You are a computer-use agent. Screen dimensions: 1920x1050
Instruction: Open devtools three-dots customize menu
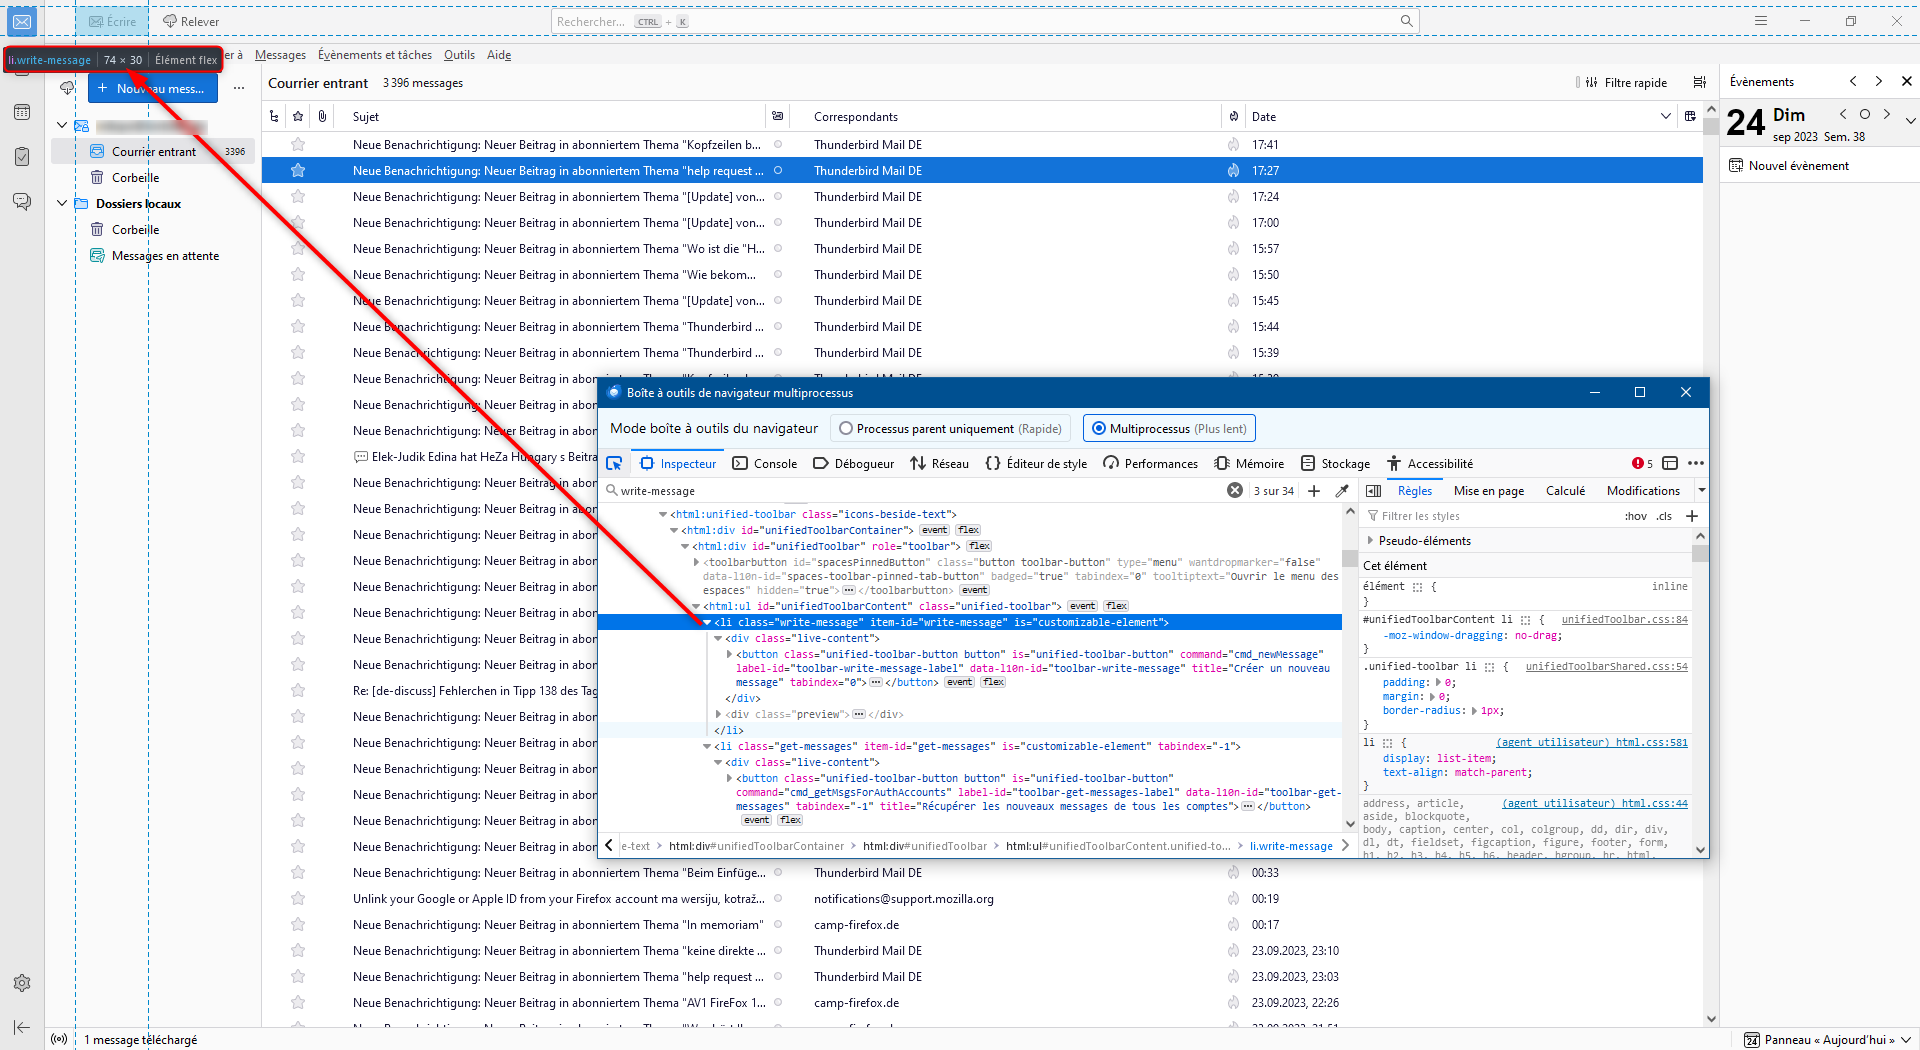(1696, 463)
